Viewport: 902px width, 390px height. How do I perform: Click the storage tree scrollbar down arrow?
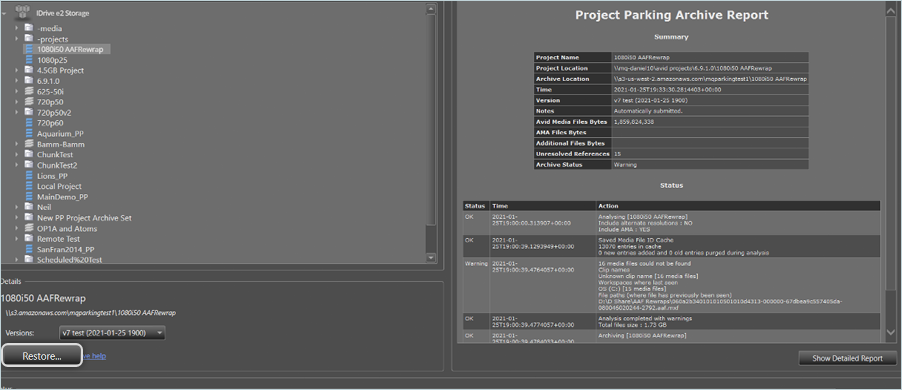coord(431,258)
